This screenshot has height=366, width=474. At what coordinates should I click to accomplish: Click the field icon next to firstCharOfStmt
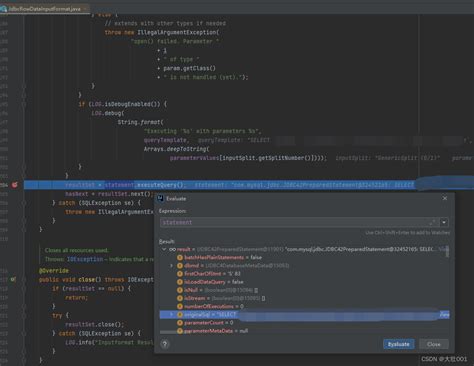(x=180, y=274)
